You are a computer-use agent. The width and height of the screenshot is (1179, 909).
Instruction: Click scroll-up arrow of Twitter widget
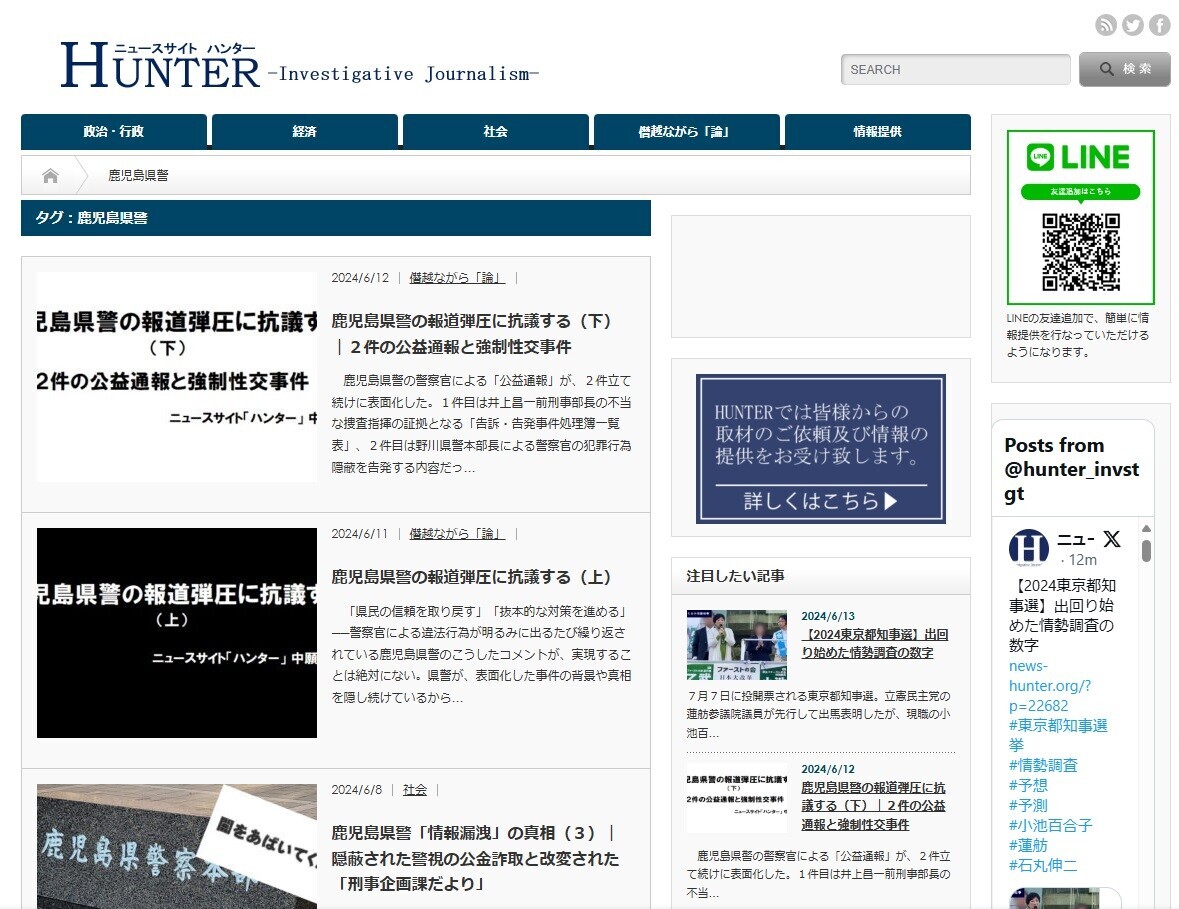click(x=1146, y=529)
